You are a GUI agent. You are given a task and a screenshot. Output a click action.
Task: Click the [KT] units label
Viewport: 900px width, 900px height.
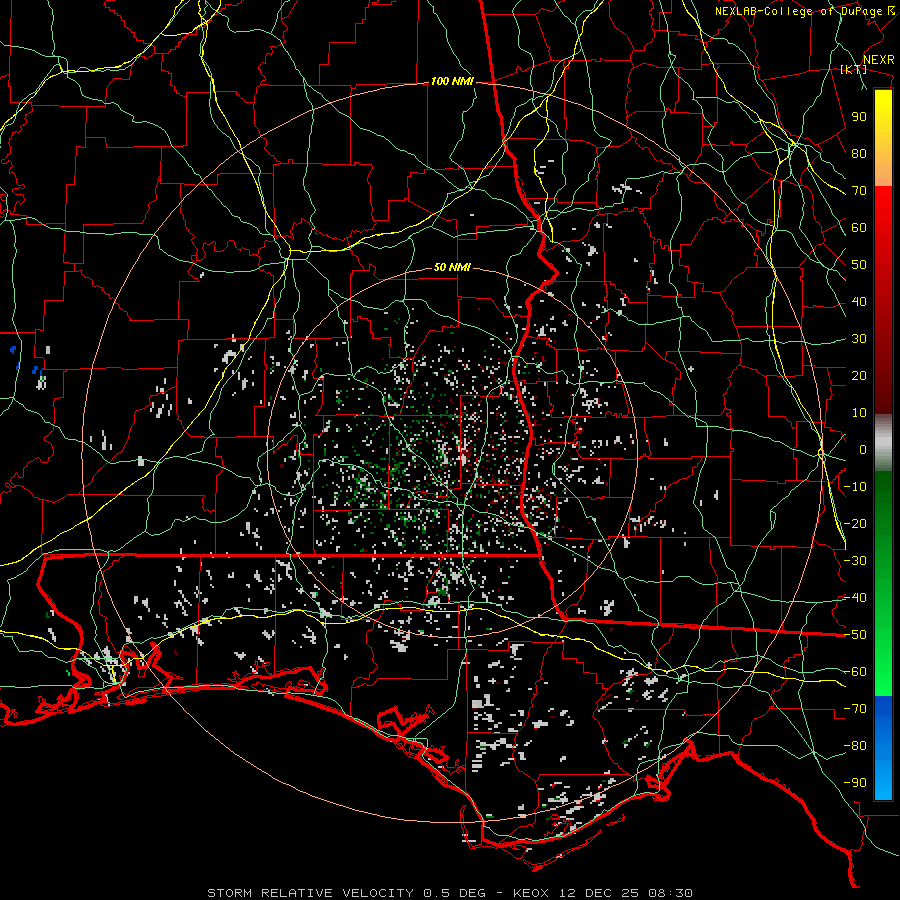point(854,69)
